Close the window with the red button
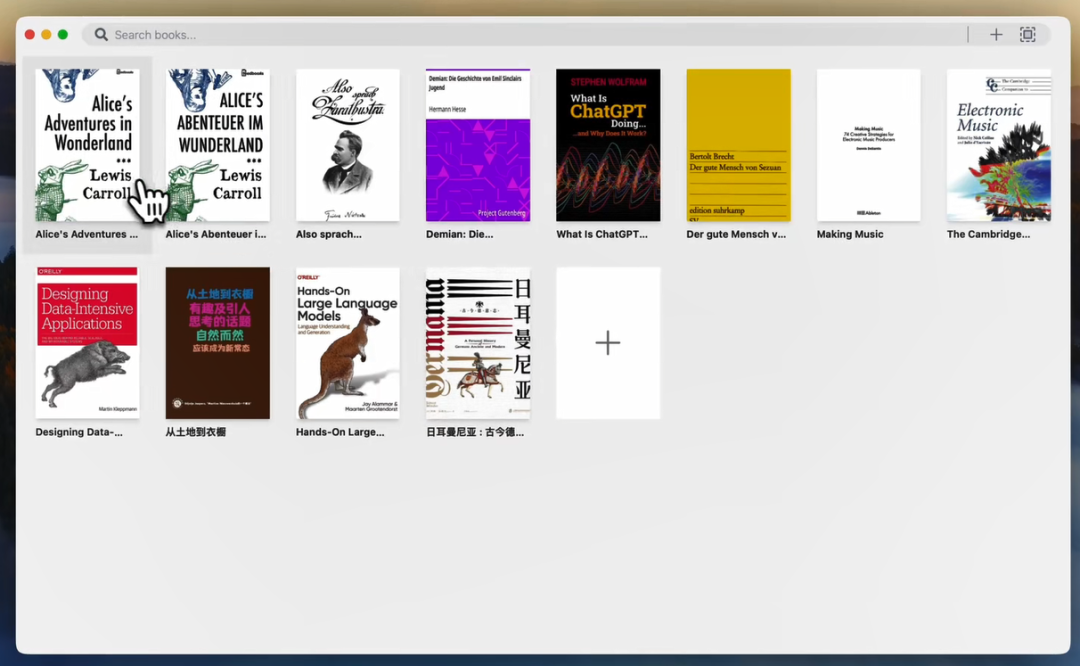This screenshot has height=666, width=1080. coord(30,34)
